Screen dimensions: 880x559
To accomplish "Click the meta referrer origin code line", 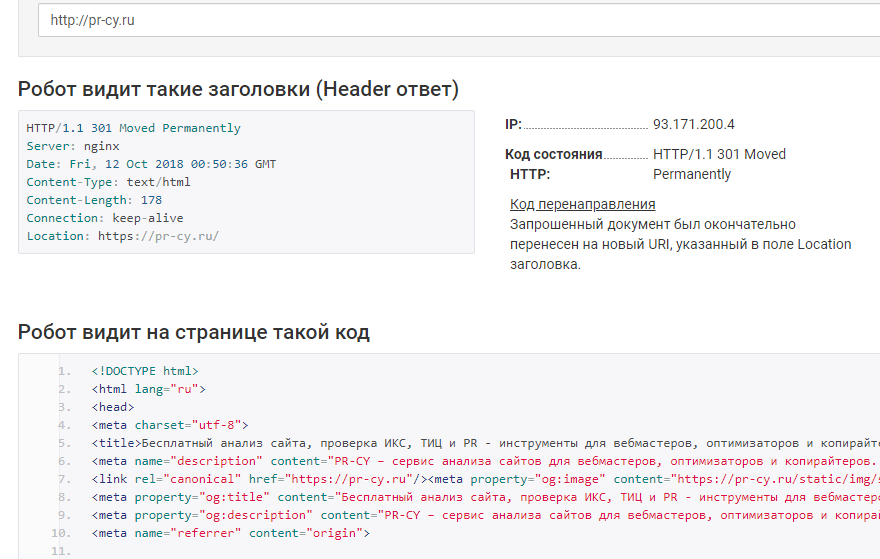I will (230, 533).
